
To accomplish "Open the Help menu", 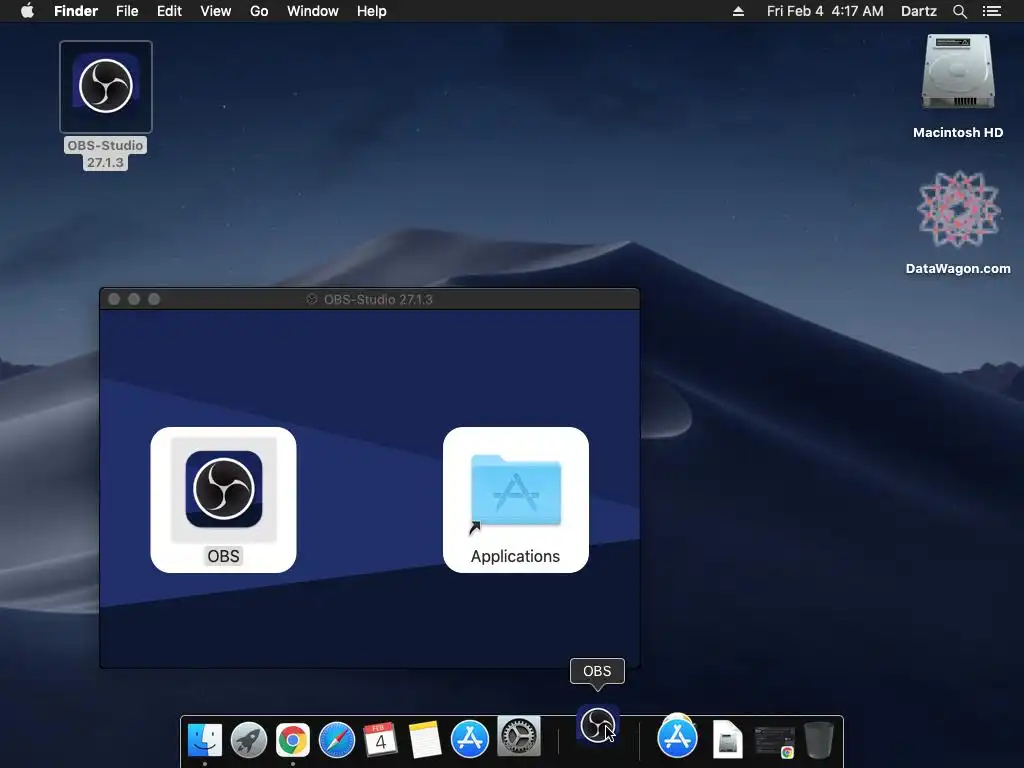I will [x=372, y=11].
